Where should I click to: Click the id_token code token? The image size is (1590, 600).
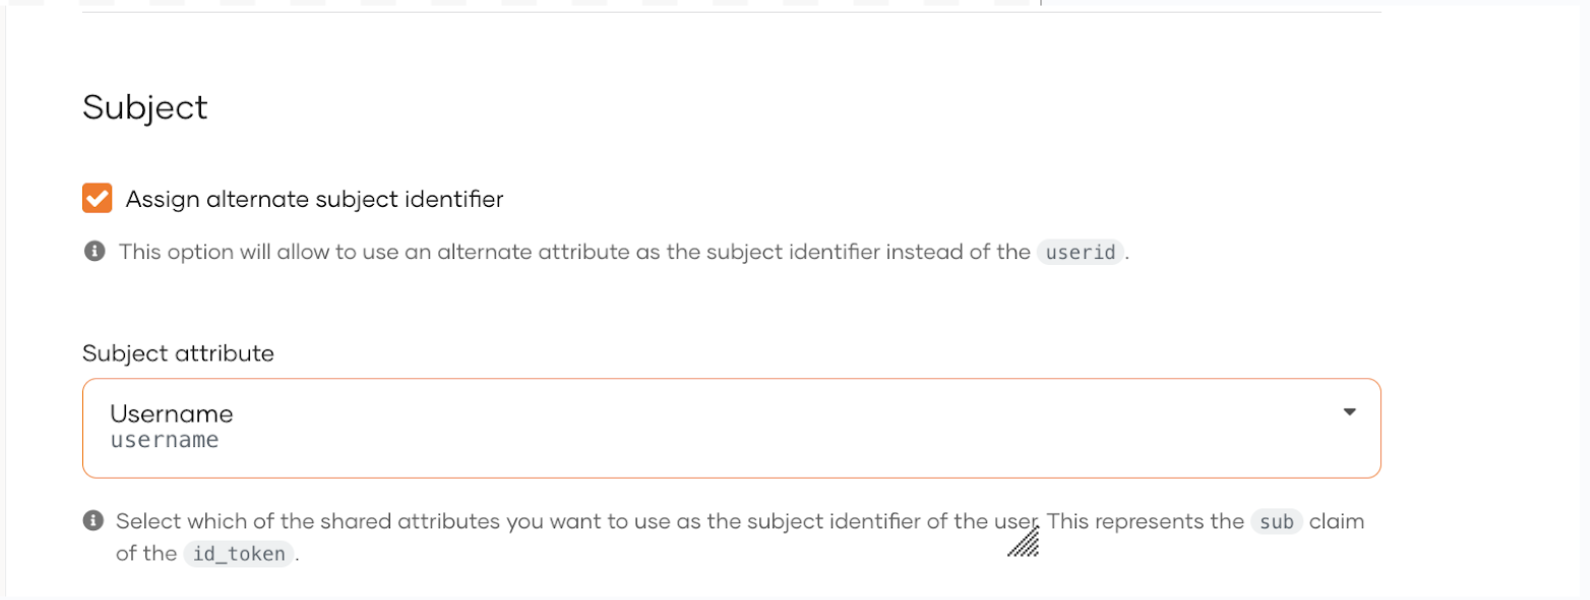pyautogui.click(x=237, y=553)
